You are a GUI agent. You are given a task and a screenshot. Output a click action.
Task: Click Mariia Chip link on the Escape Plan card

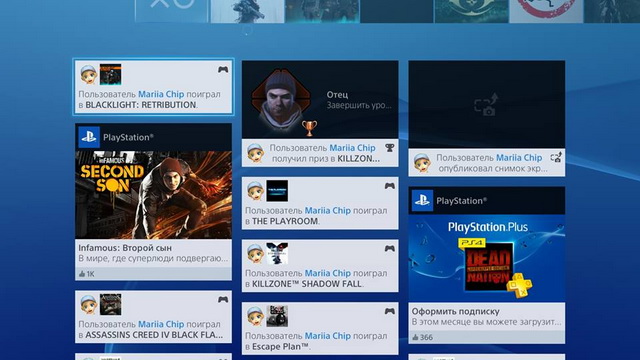click(328, 336)
